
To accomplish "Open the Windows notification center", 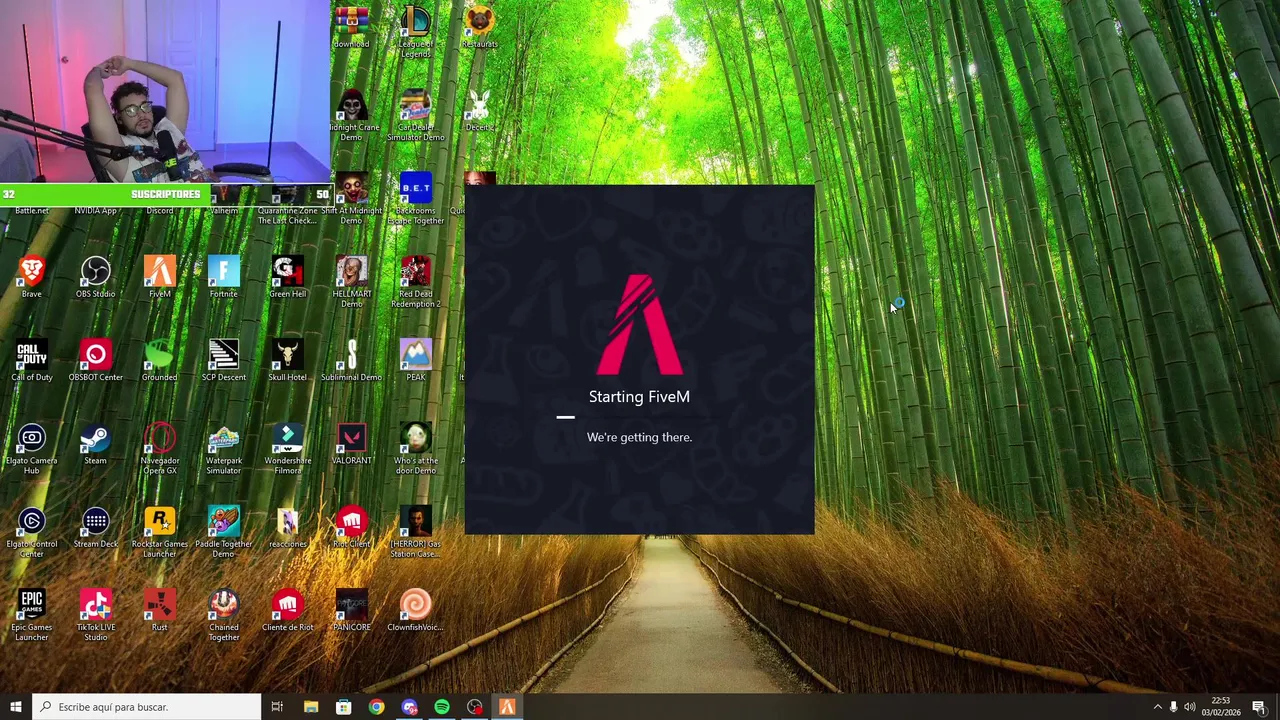I will [1259, 707].
